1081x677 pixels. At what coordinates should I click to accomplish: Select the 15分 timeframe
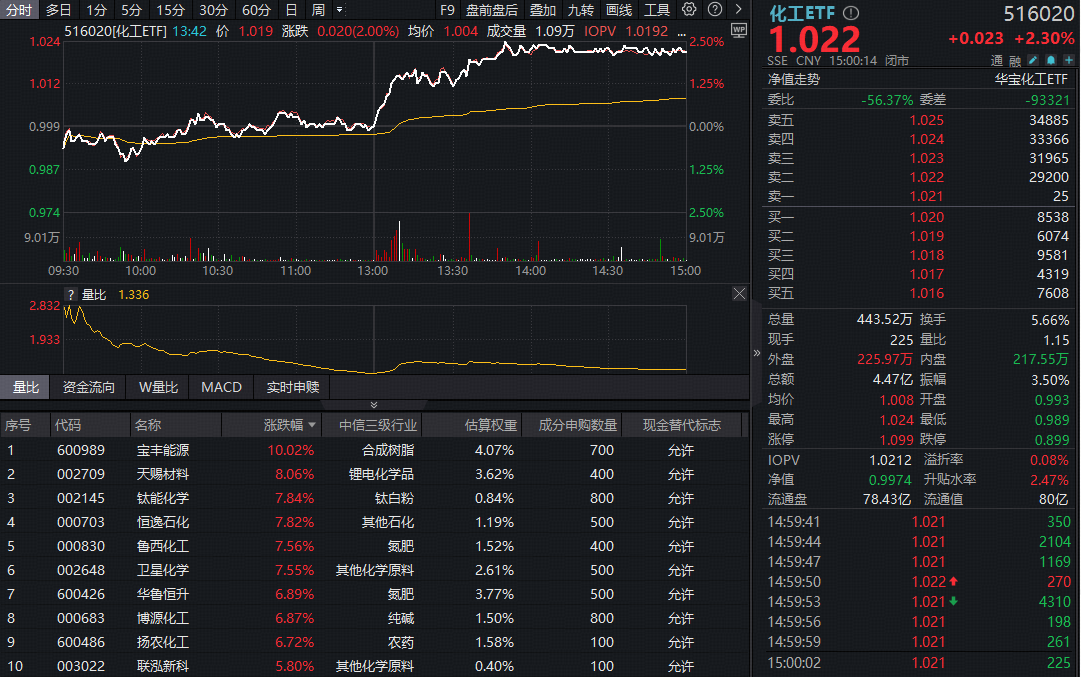coord(170,10)
